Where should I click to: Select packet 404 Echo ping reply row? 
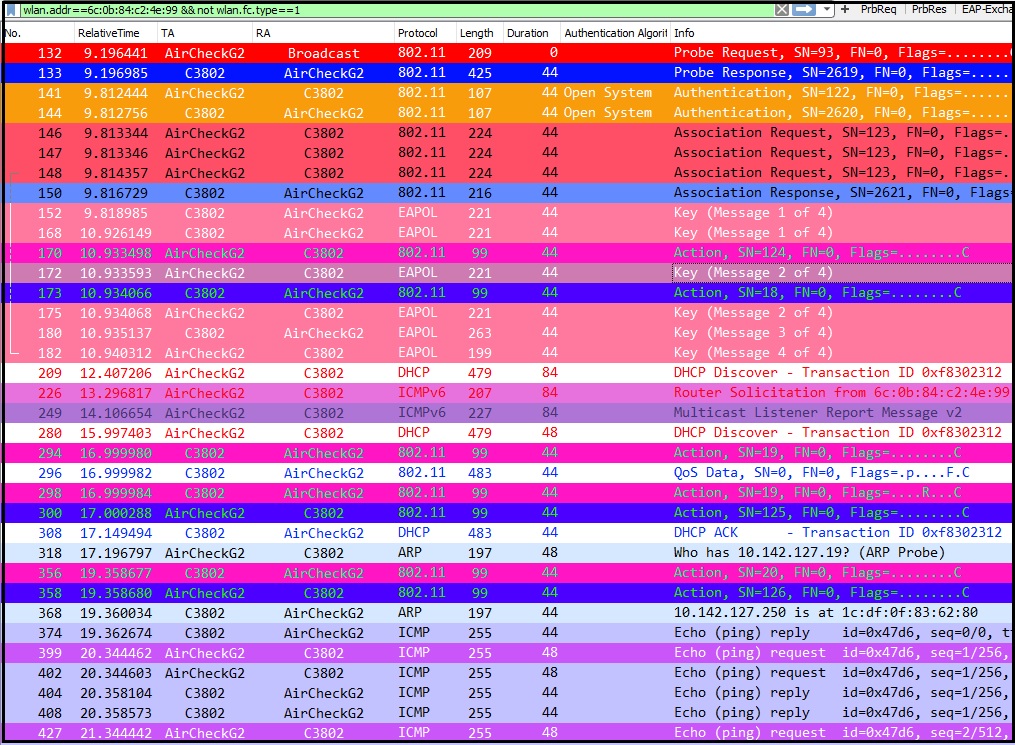coord(508,693)
